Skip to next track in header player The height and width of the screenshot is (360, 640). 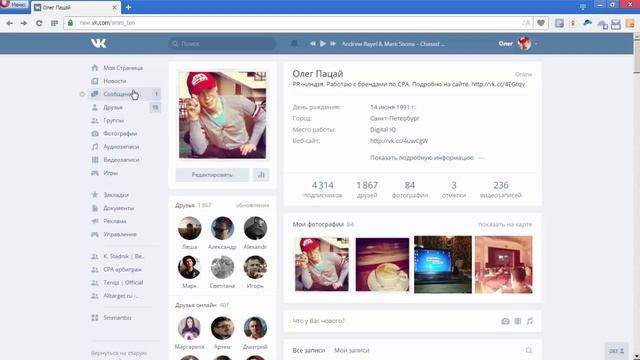(333, 44)
